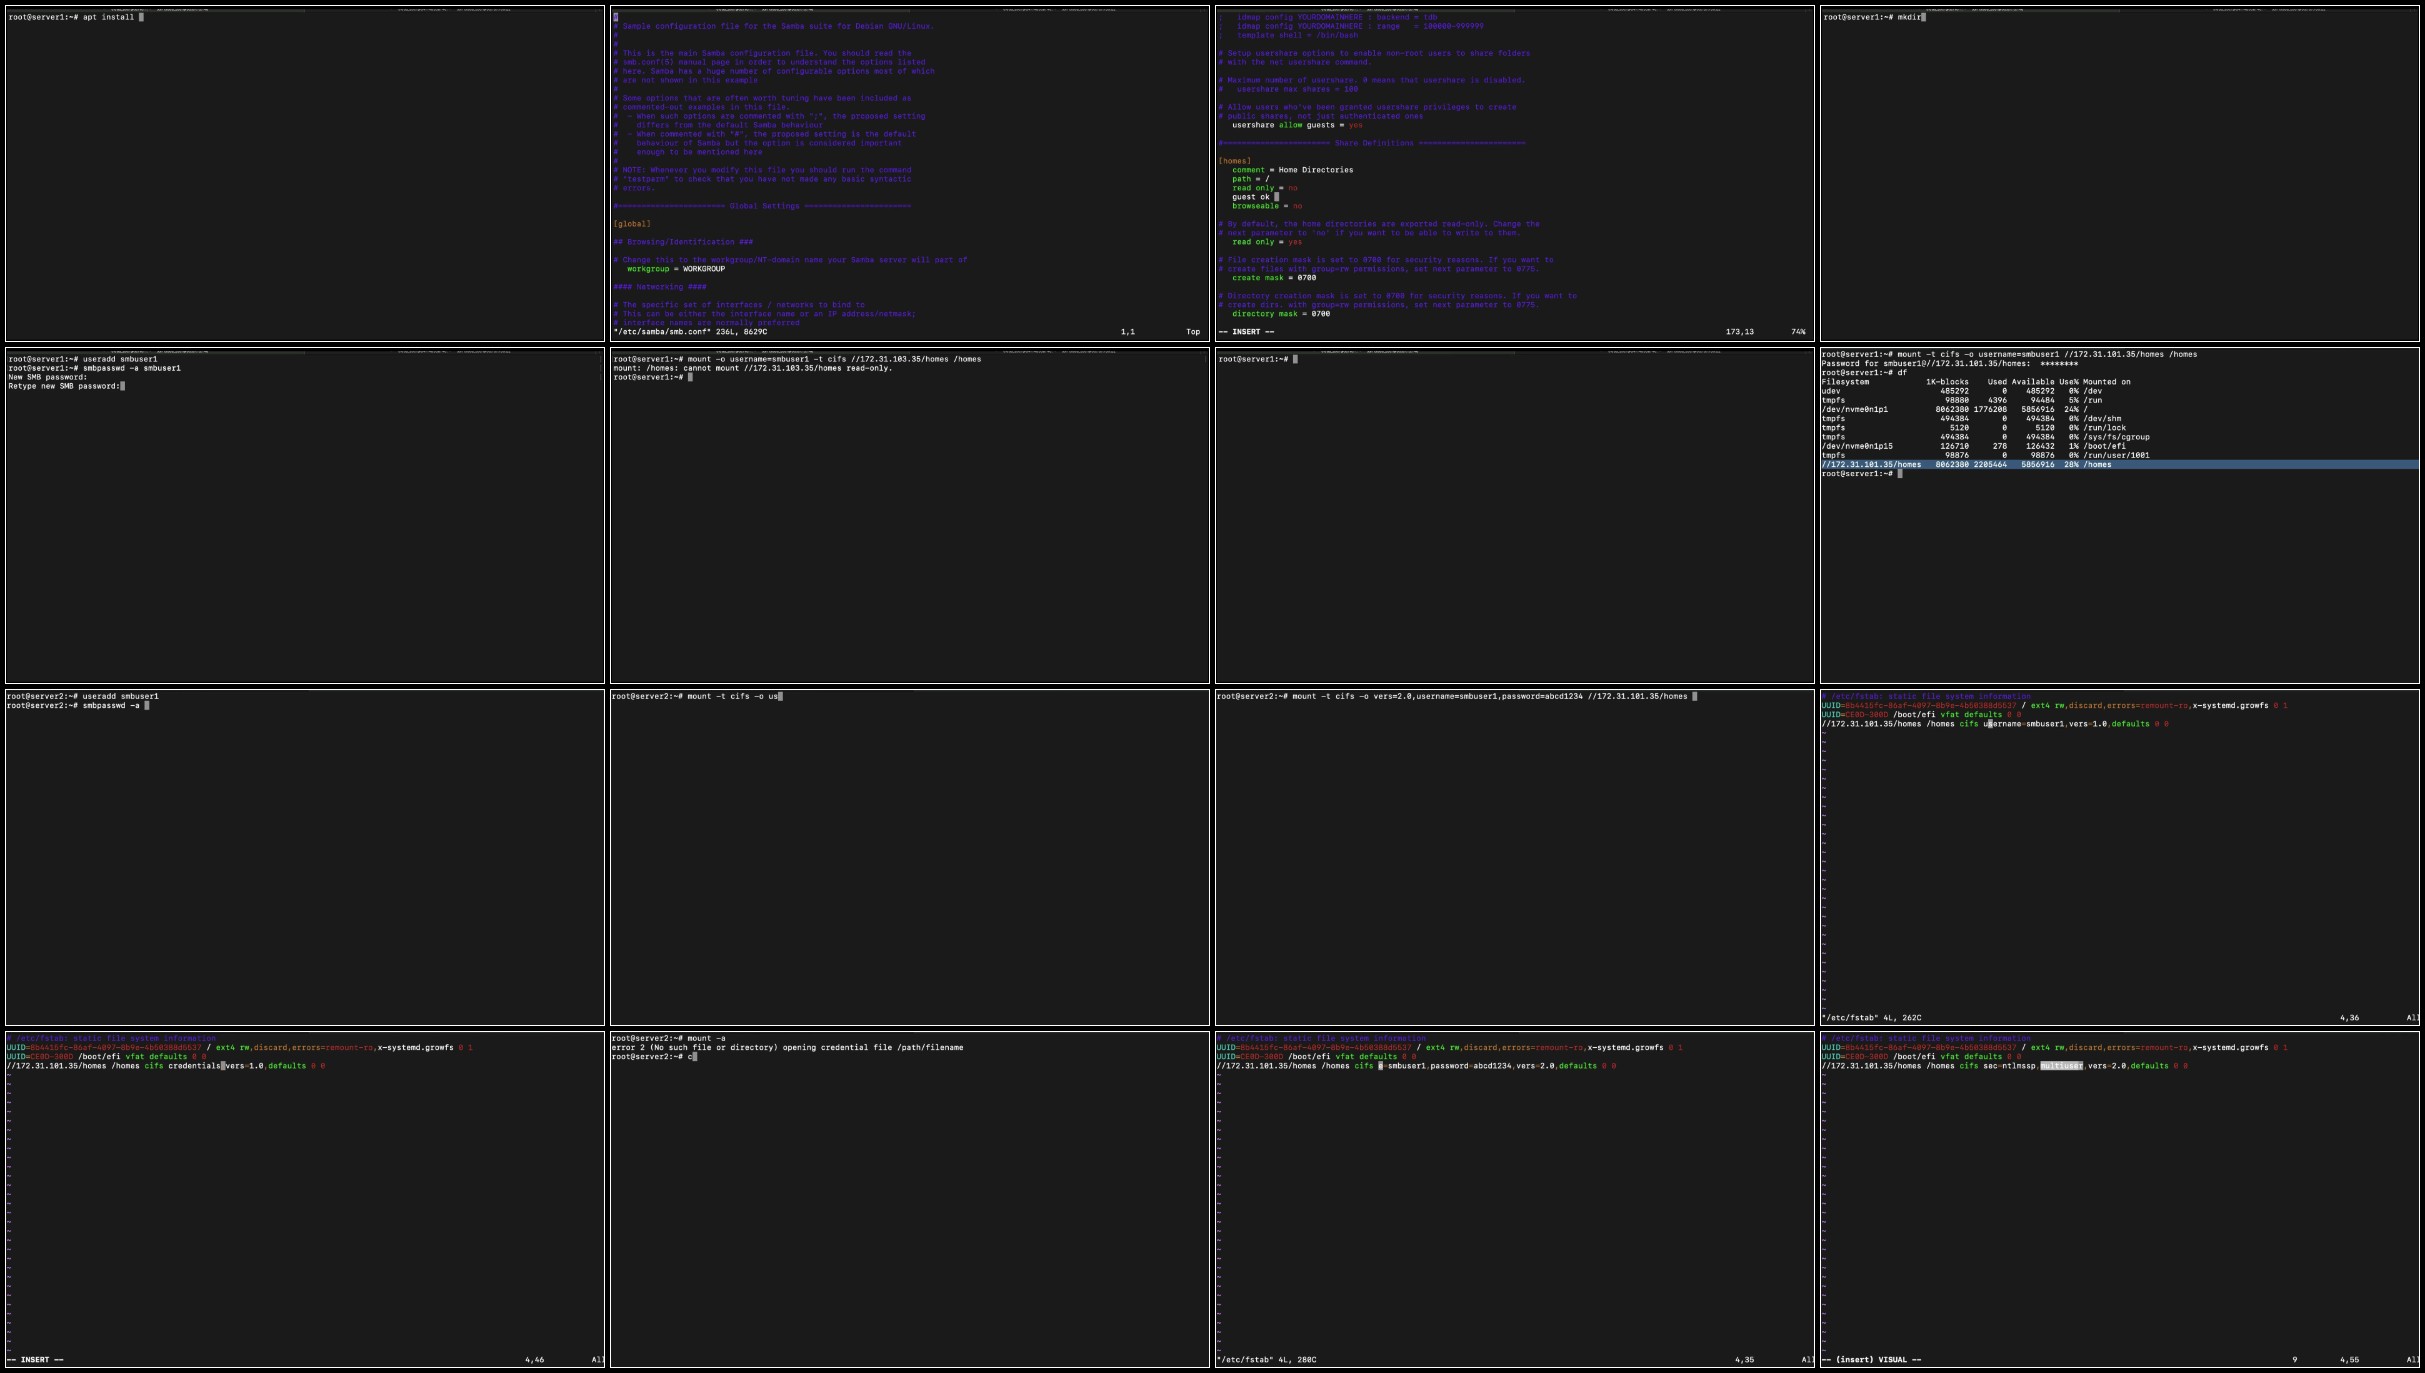This screenshot has height=1373, width=2425.
Task: Click the 'apt install' command on server1
Action: (108, 17)
